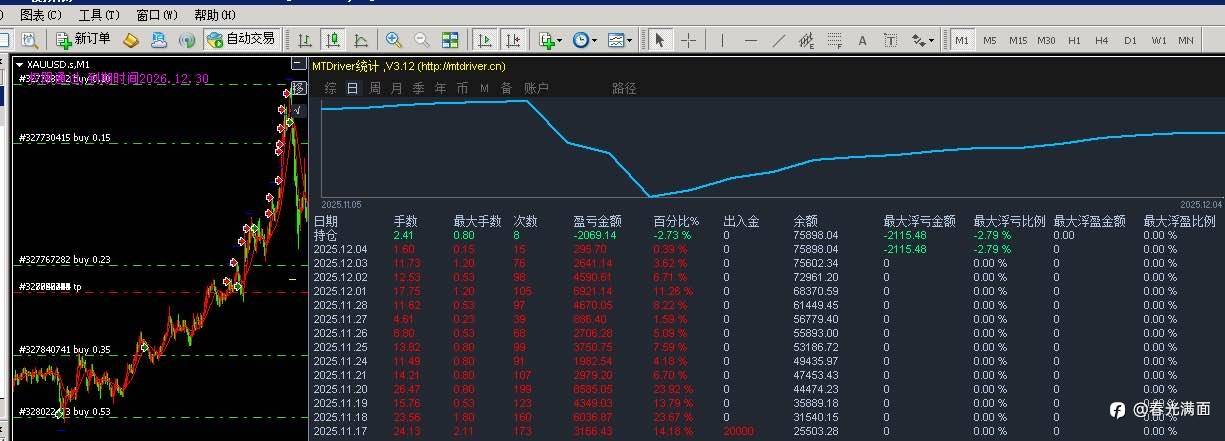Switch to H4 timeframe
Viewport: 1225px width, 441px height.
[1102, 40]
